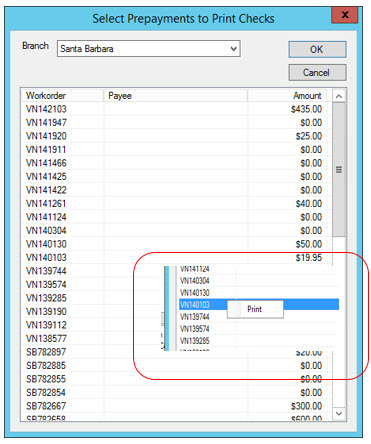Click VN139285 in the inset list

tap(195, 341)
